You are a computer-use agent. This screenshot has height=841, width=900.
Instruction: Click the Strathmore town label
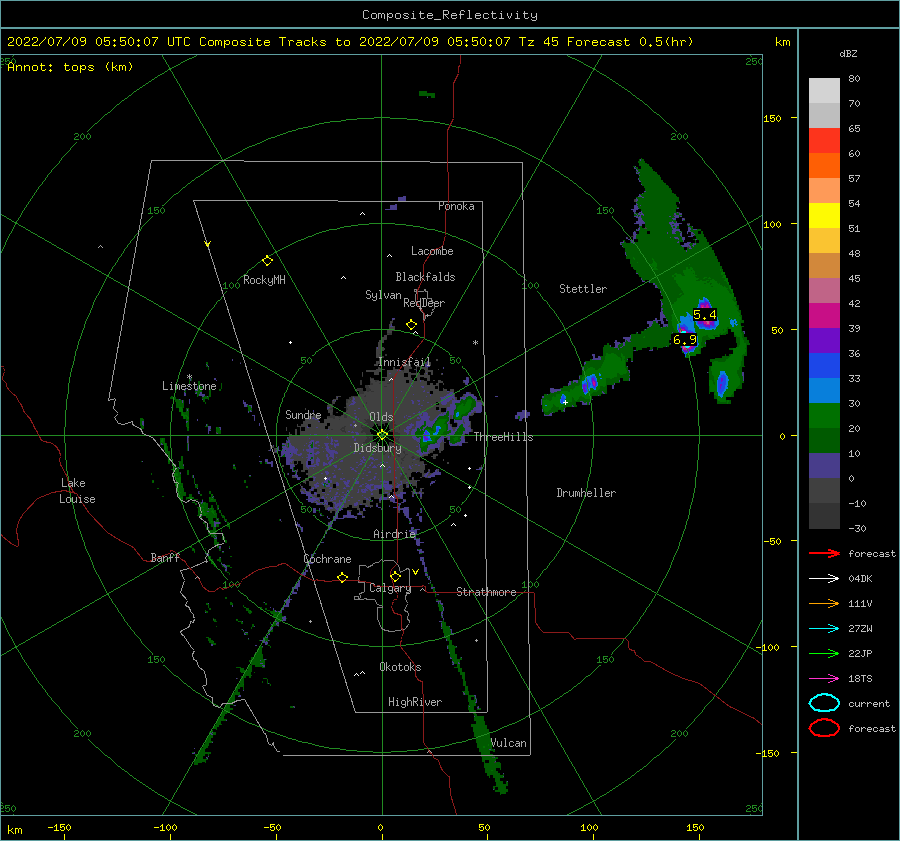tap(486, 592)
